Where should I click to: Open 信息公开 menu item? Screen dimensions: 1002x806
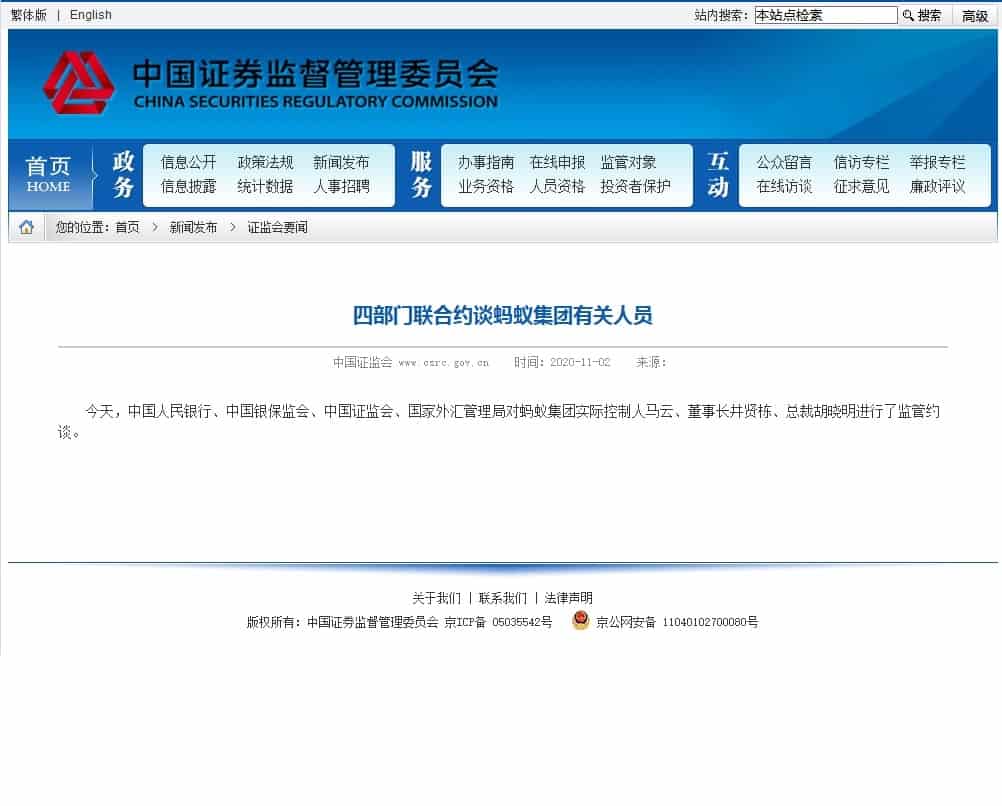tap(189, 162)
